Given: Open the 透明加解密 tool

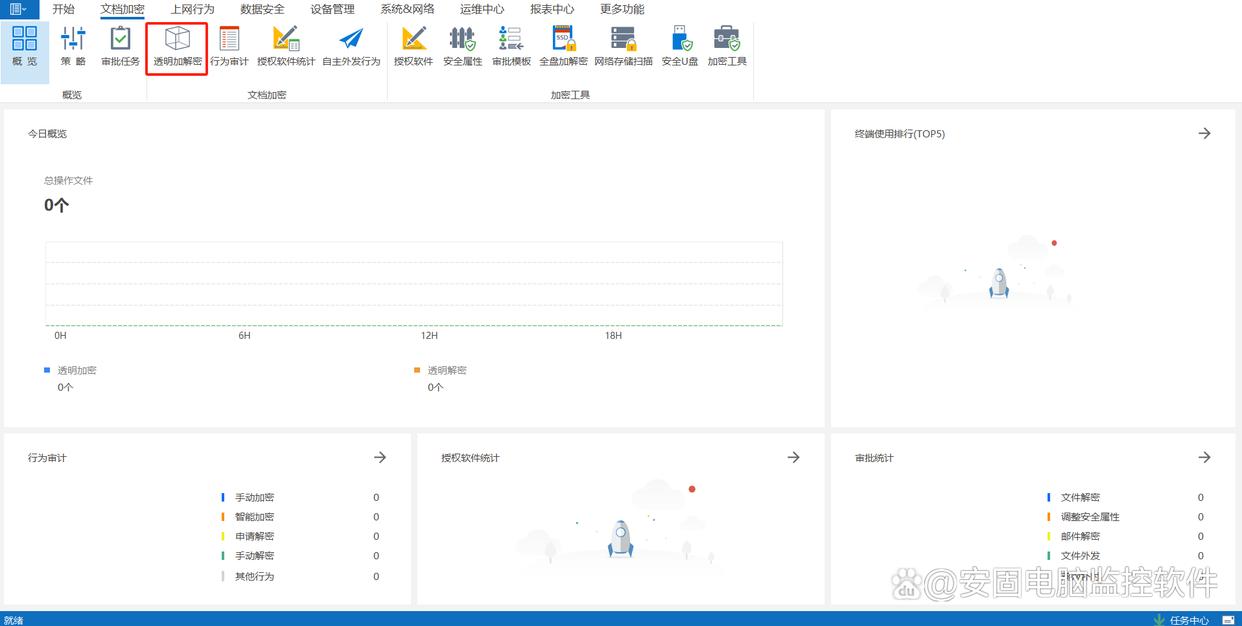Looking at the screenshot, I should (177, 47).
